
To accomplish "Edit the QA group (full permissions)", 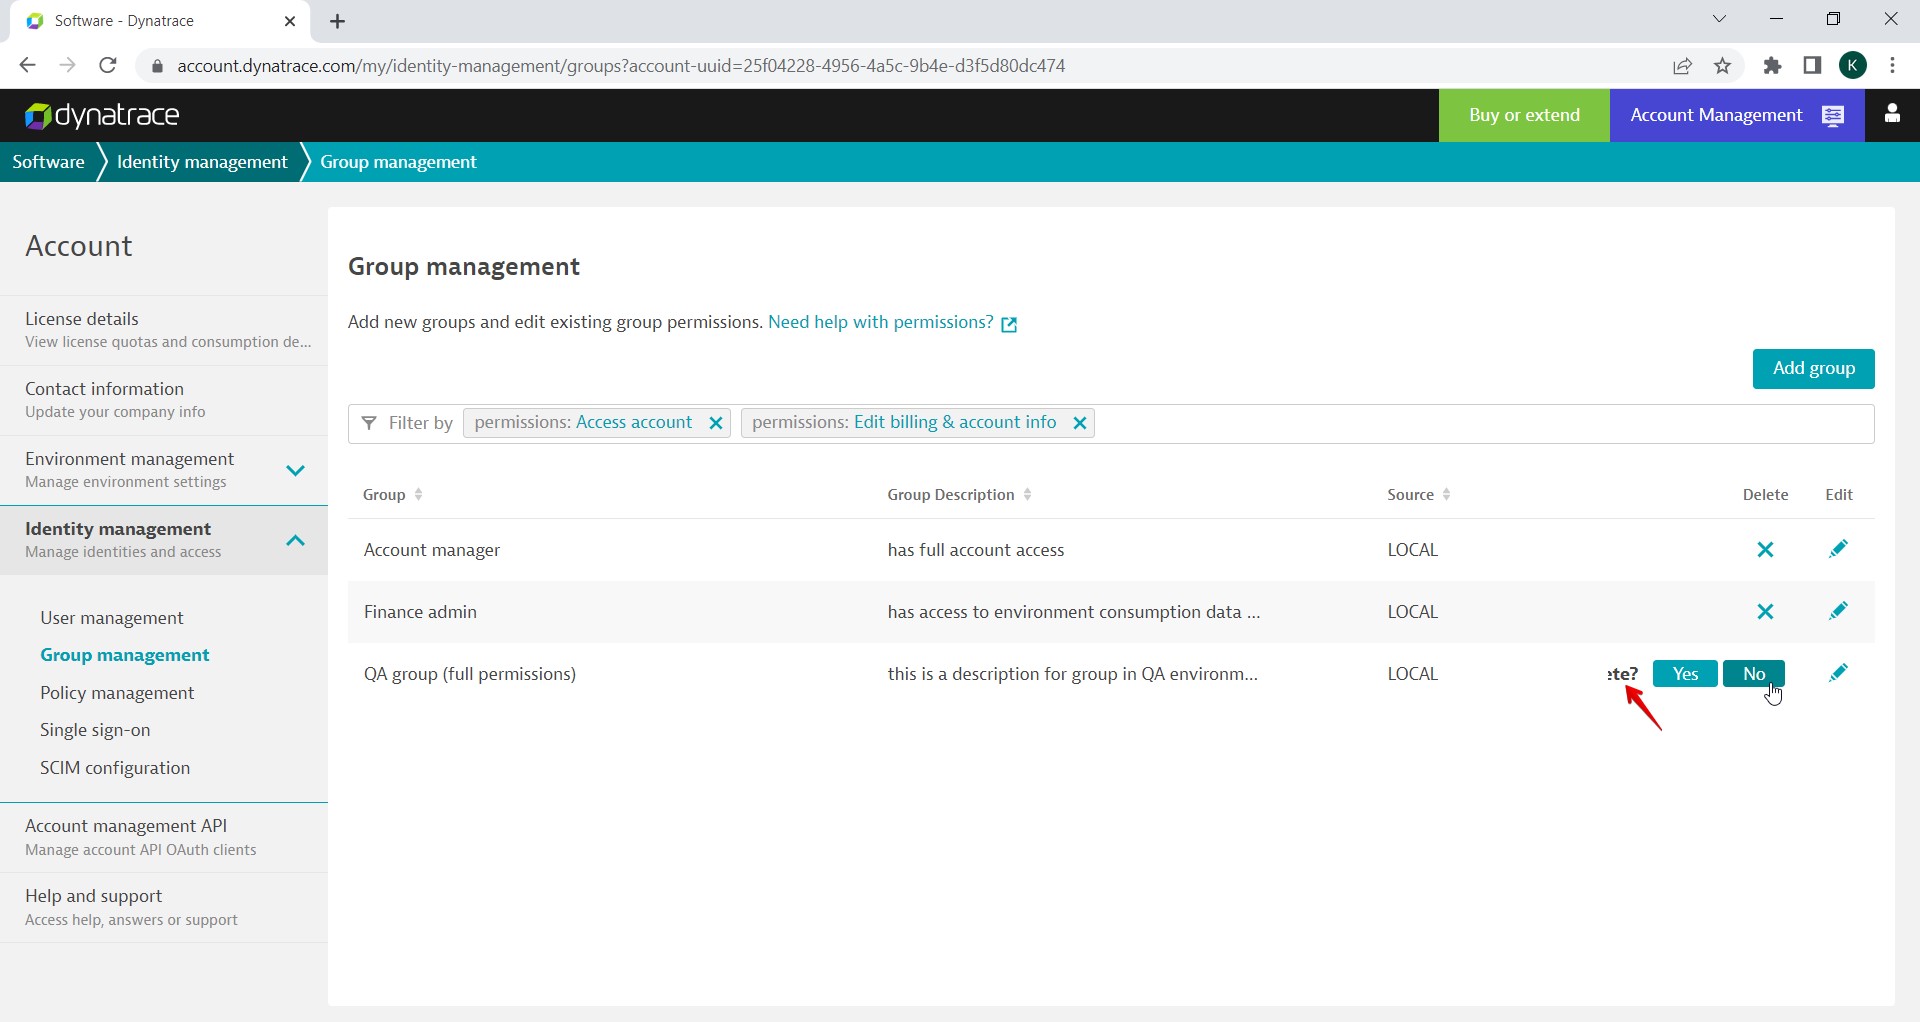I will click(x=1838, y=673).
